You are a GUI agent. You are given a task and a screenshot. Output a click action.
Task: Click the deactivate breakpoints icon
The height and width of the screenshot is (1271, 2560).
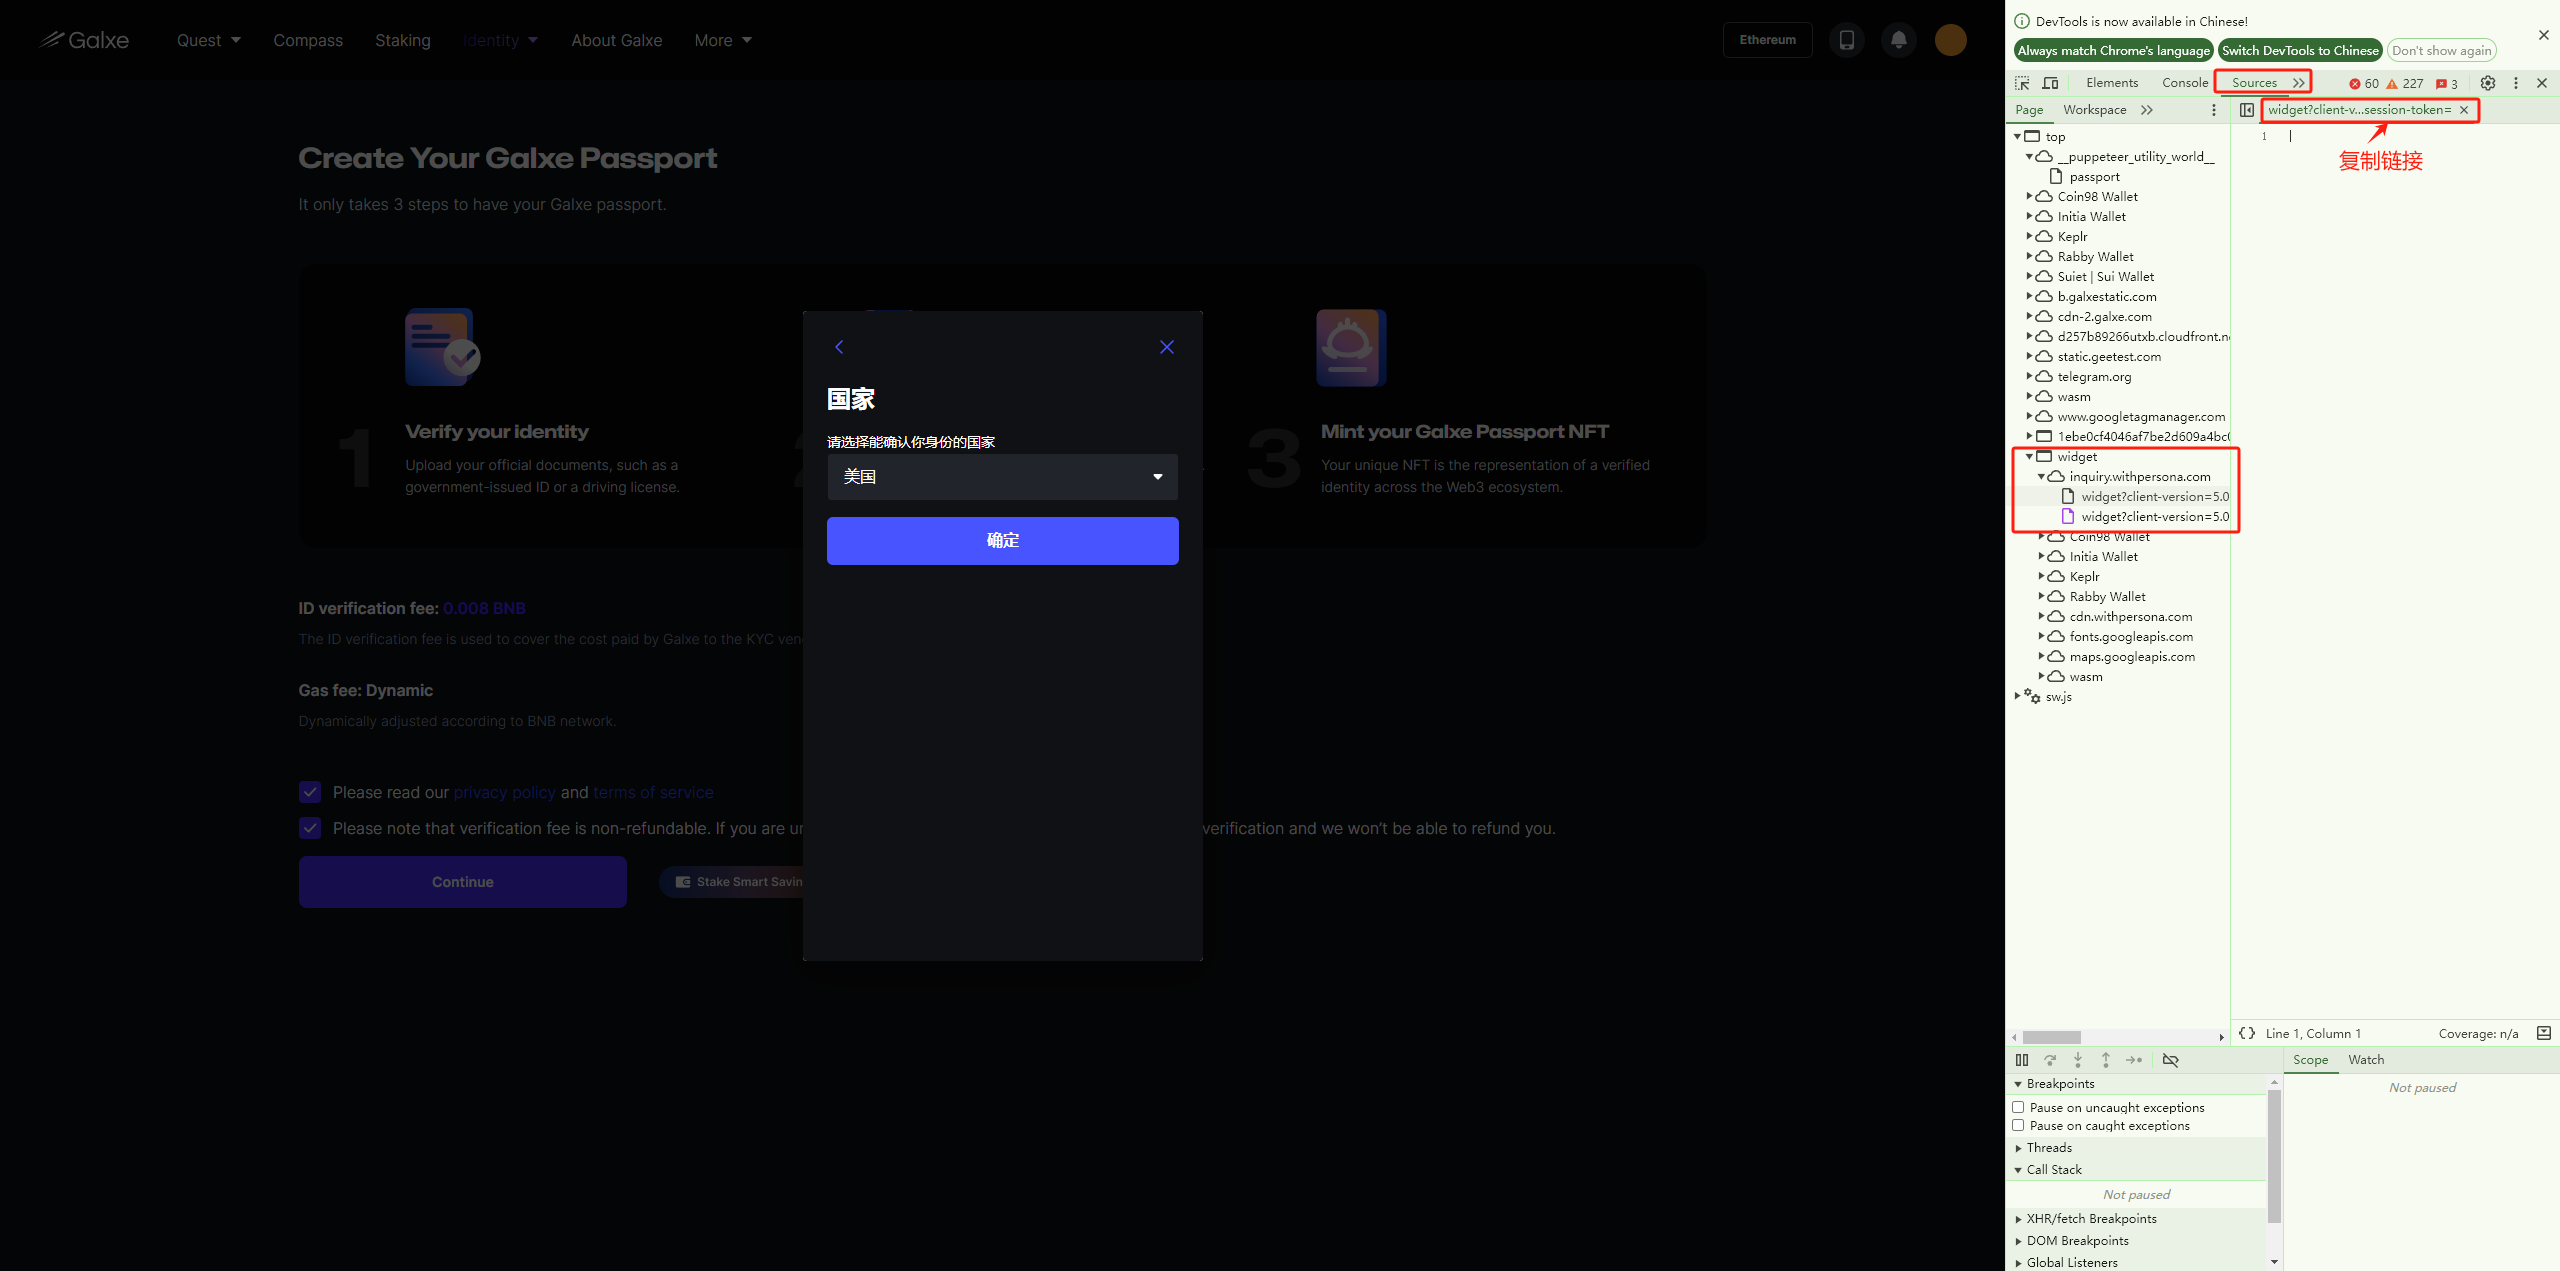pos(2170,1060)
